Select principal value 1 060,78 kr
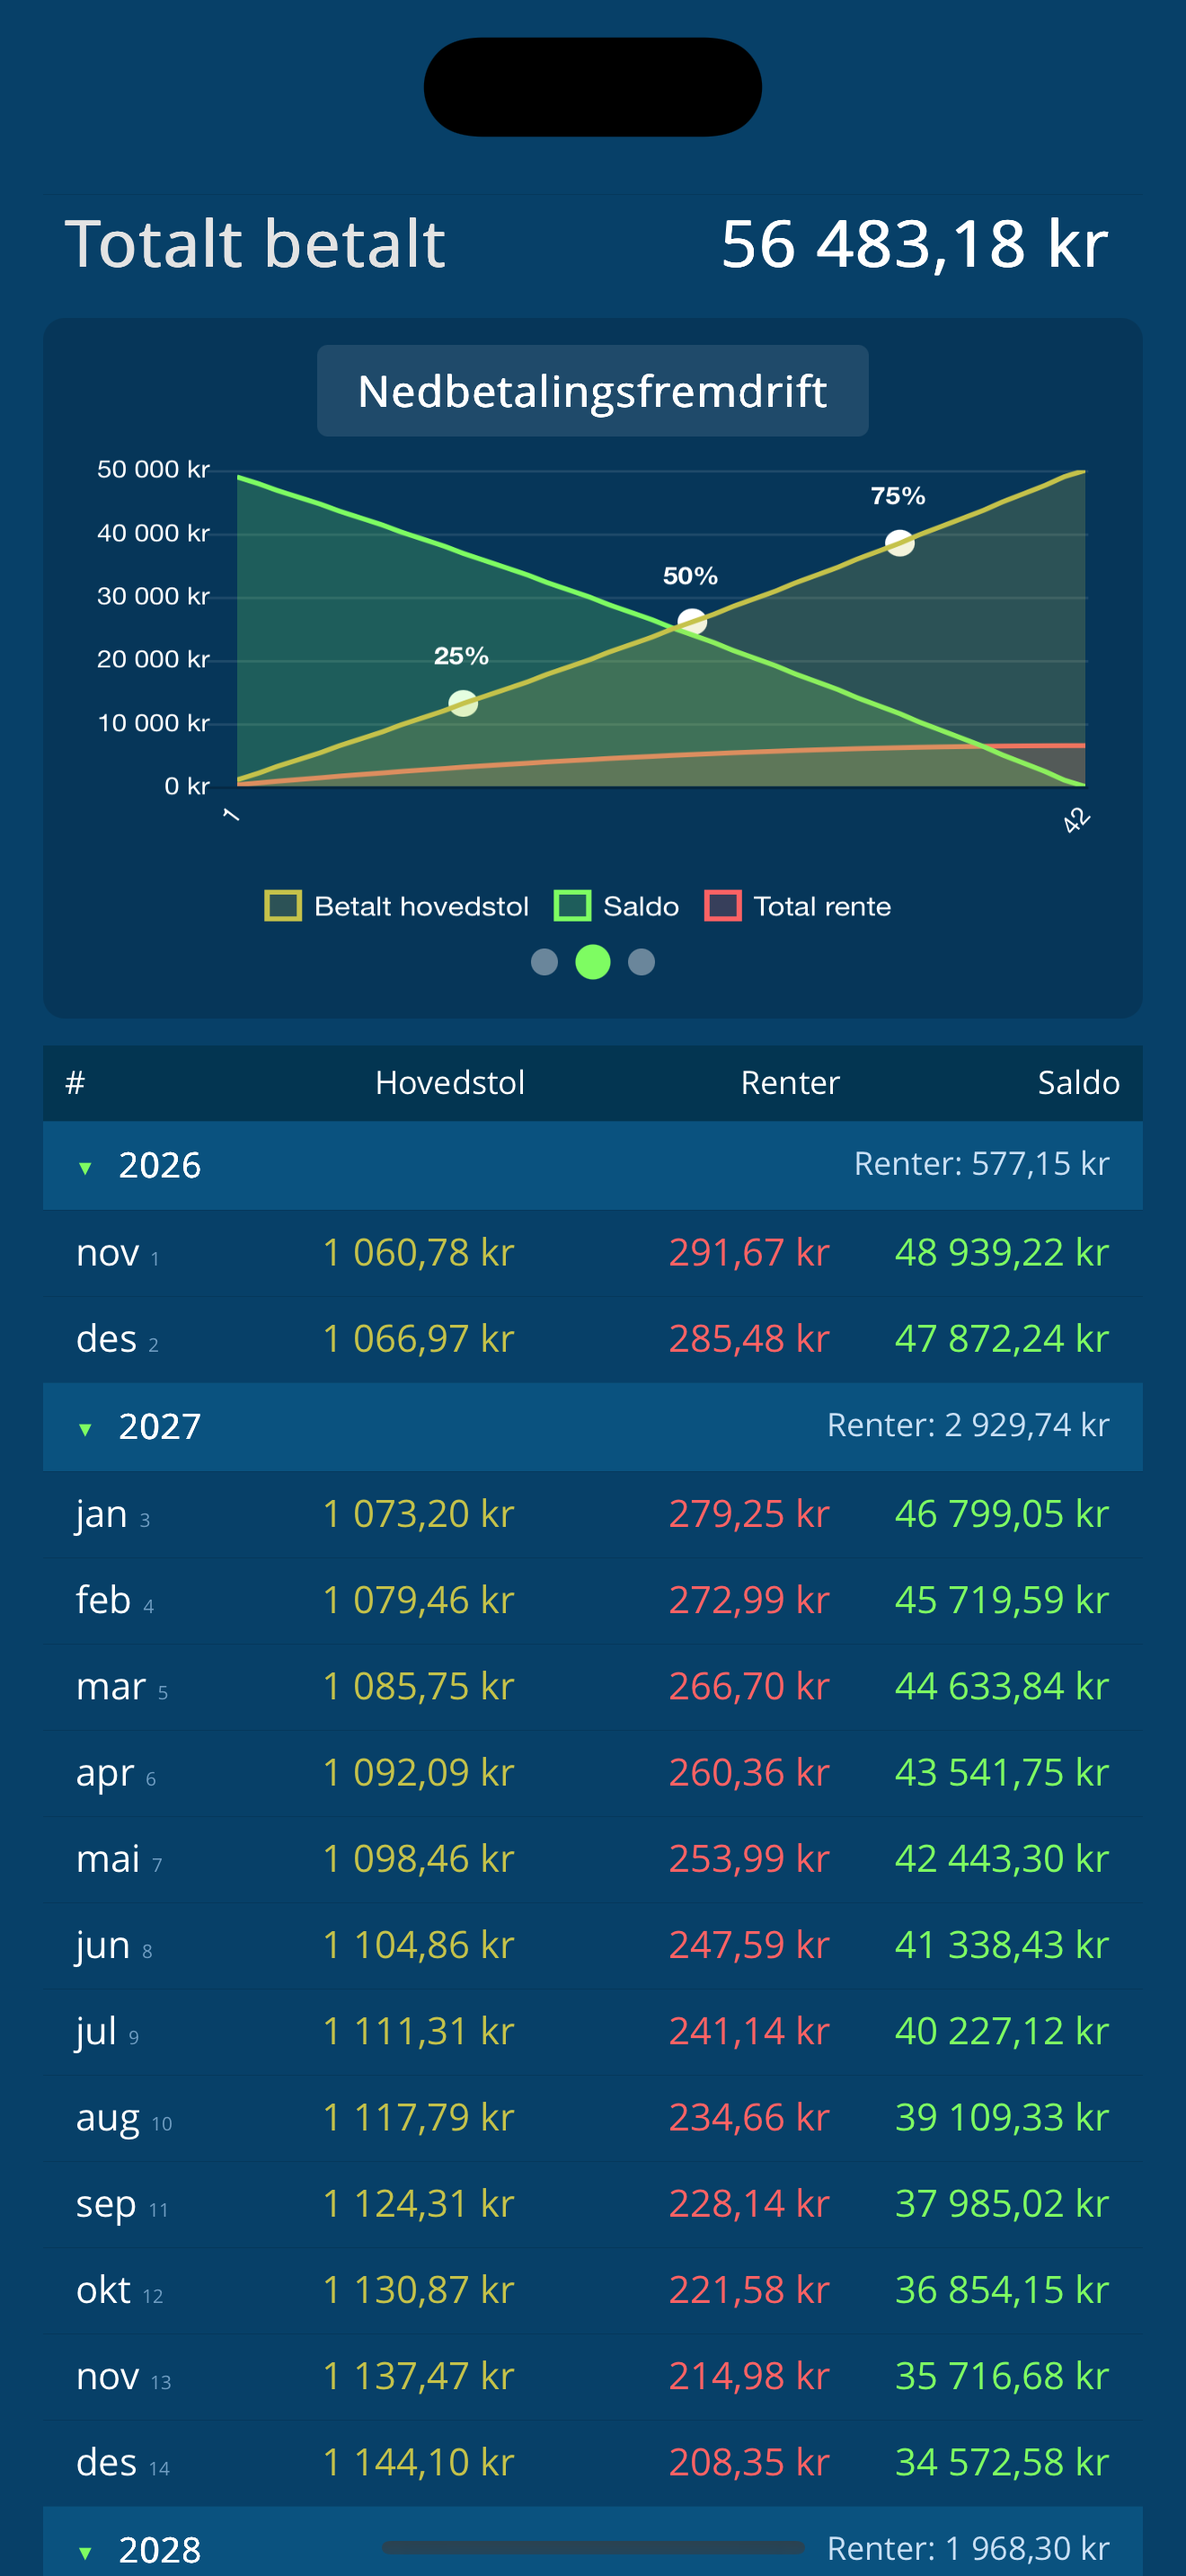Viewport: 1186px width, 2576px height. 418,1253
